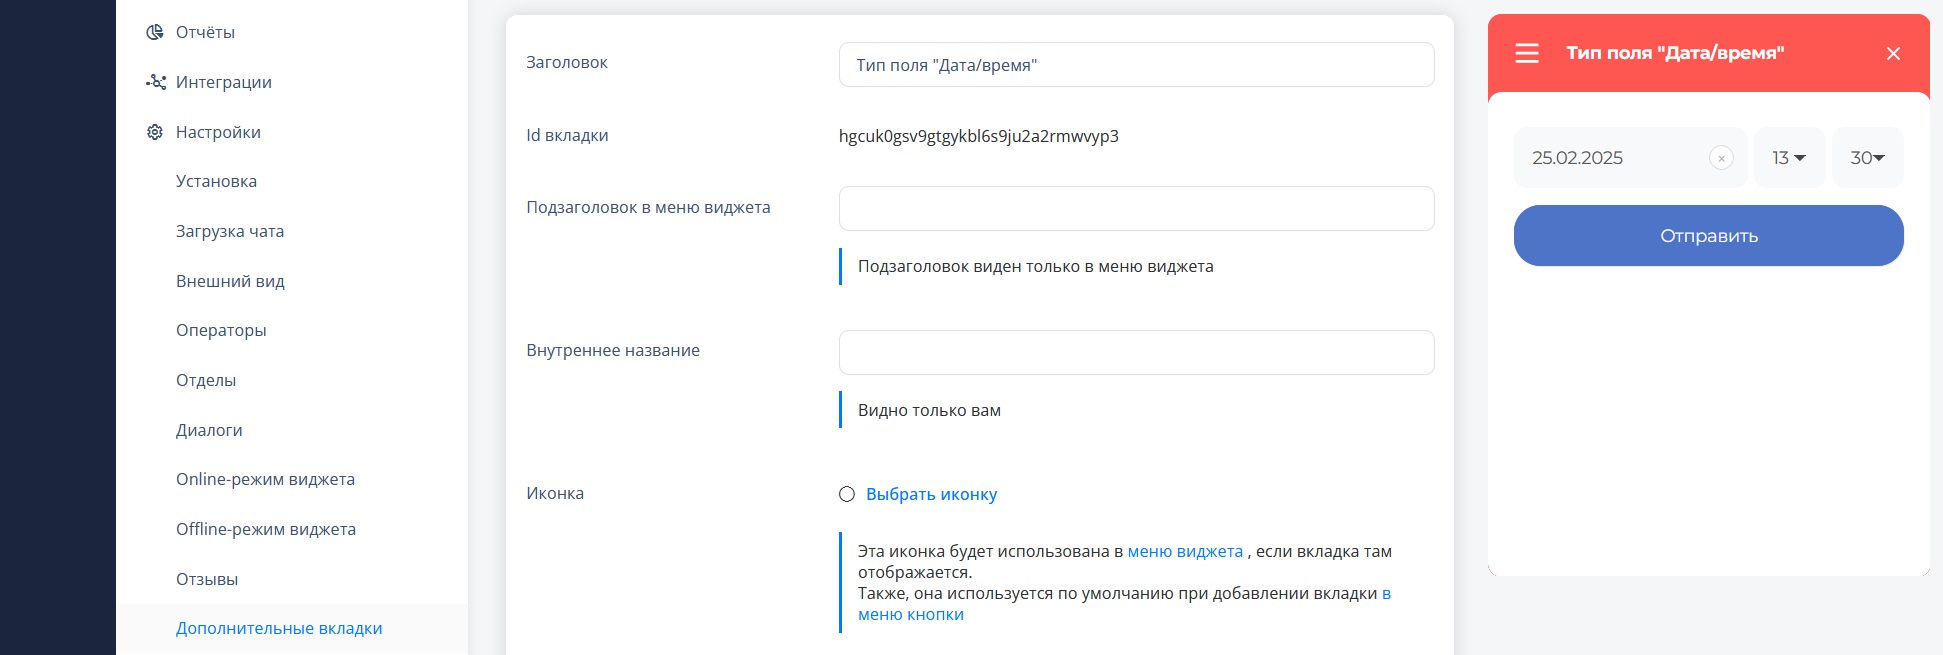Focus the Подзаголовок в меню виджета field
Viewport: 1943px width, 655px height.
point(1136,208)
